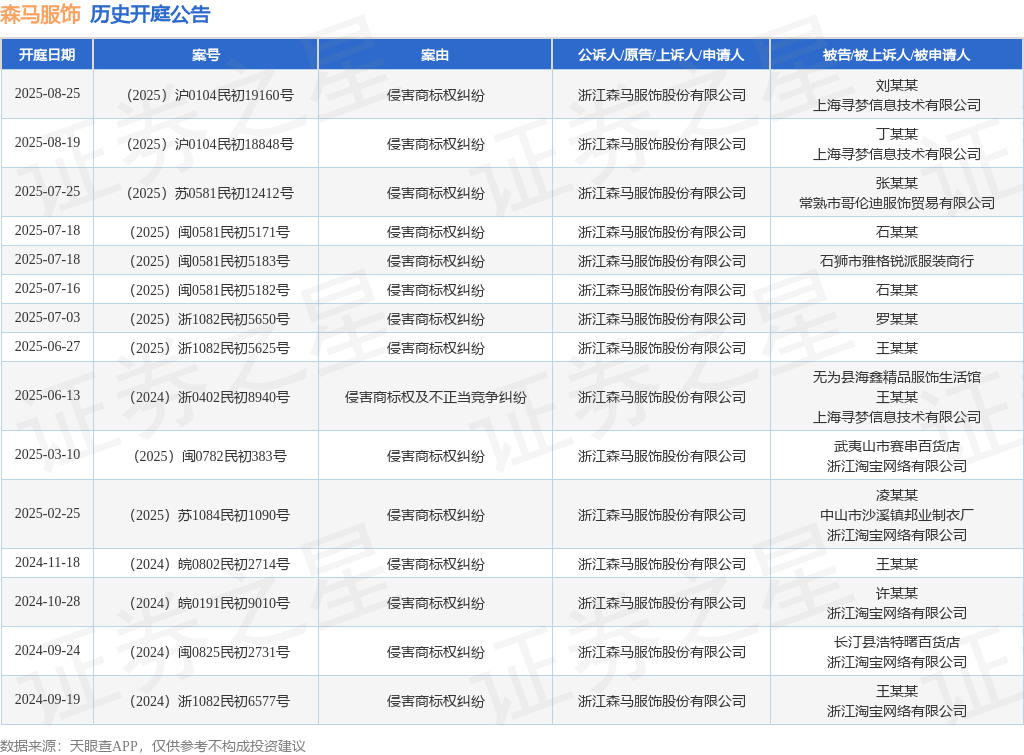This screenshot has width=1024, height=755.
Task: Click the date 2025-06-27
Action: 47,346
